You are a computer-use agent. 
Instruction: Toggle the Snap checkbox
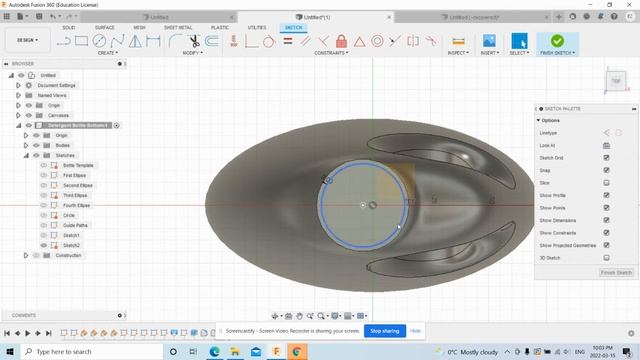[x=607, y=170]
